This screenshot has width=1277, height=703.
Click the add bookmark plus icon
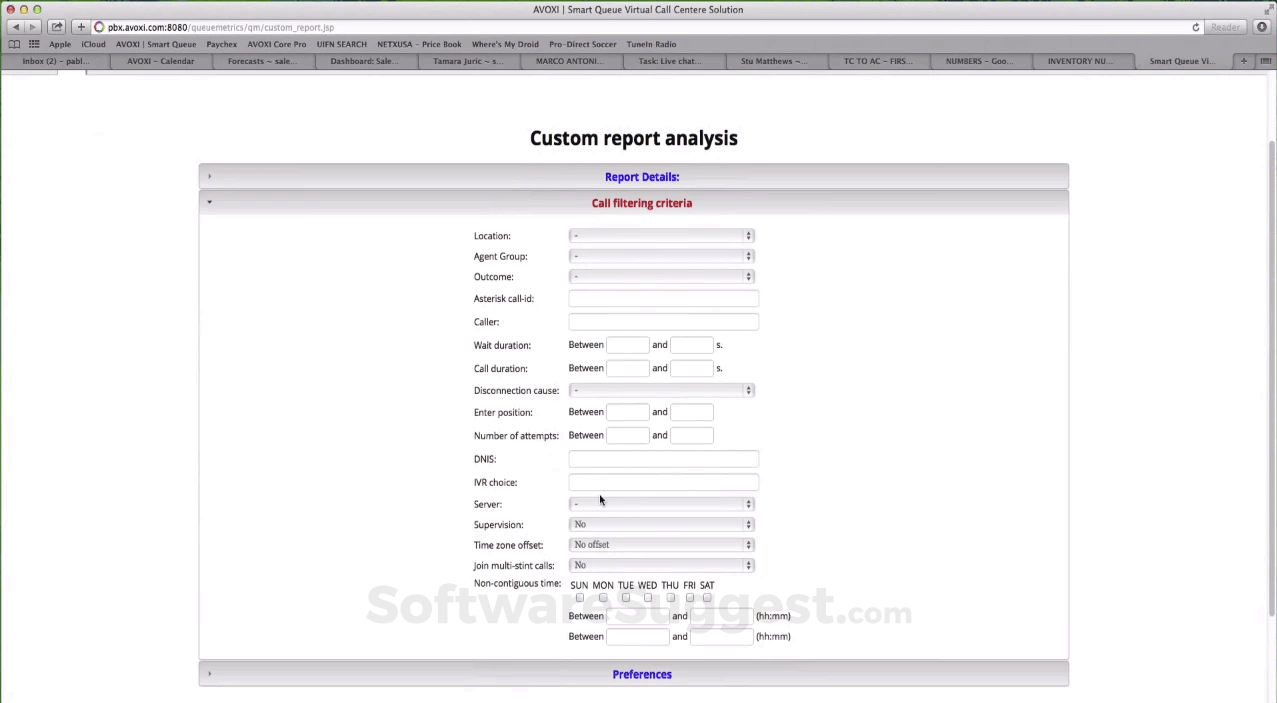[81, 27]
